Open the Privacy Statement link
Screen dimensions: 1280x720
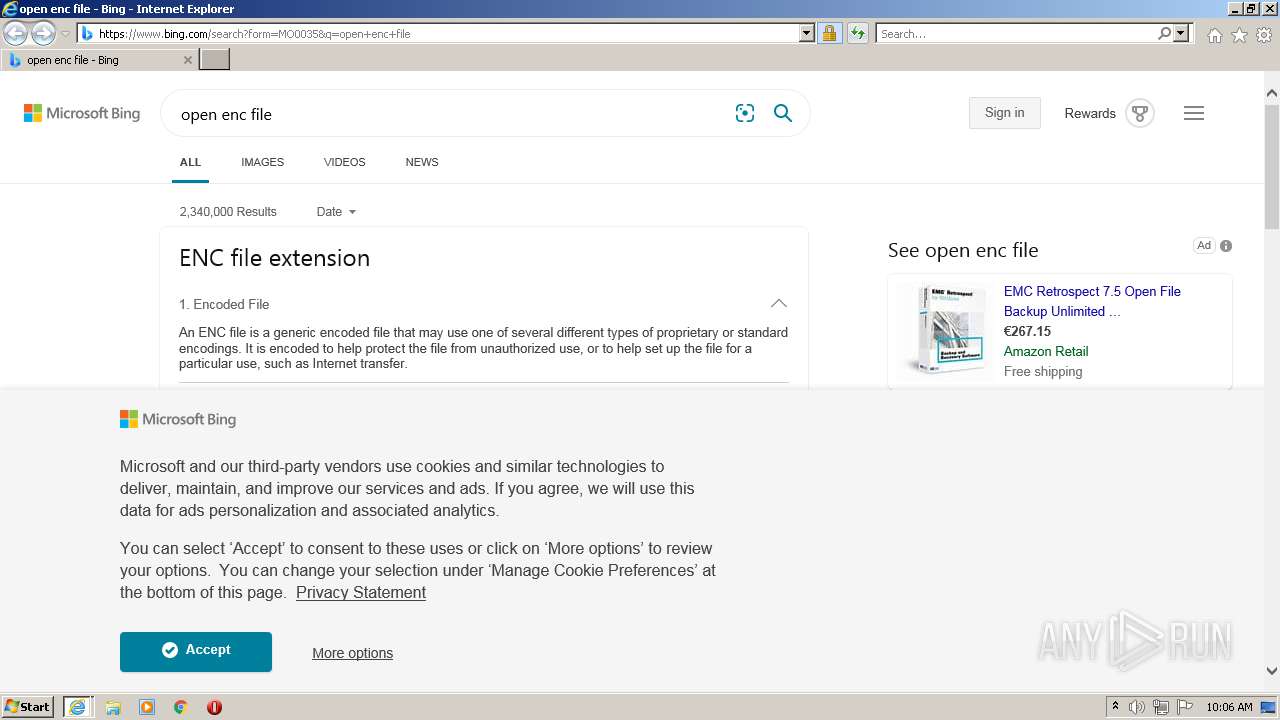361,593
